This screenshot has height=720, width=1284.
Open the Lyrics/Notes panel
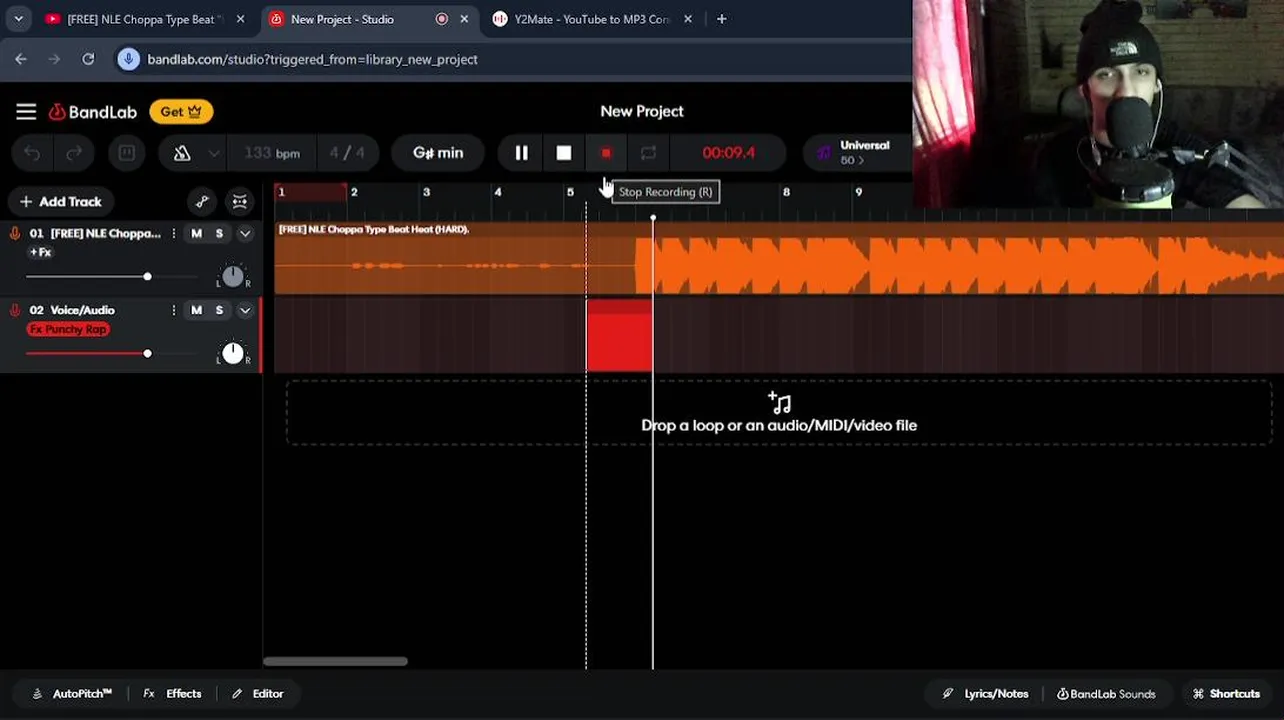click(x=986, y=694)
